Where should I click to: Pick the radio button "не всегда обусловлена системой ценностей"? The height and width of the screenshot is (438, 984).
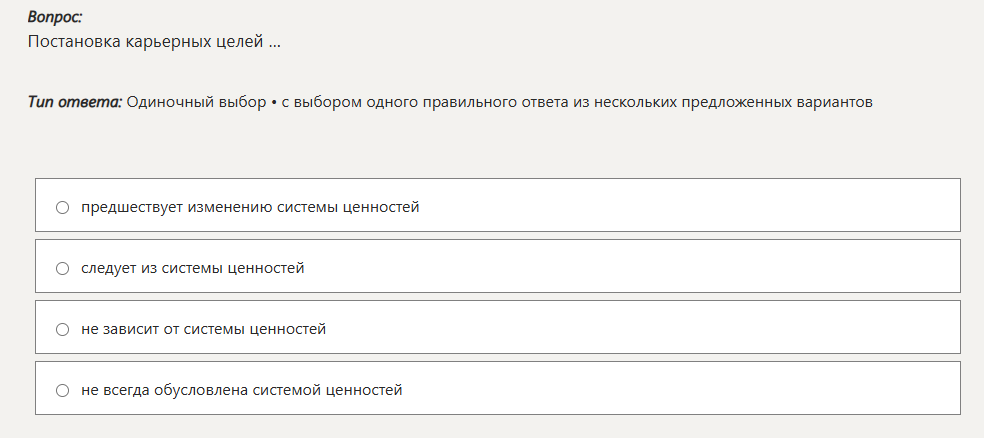62,390
